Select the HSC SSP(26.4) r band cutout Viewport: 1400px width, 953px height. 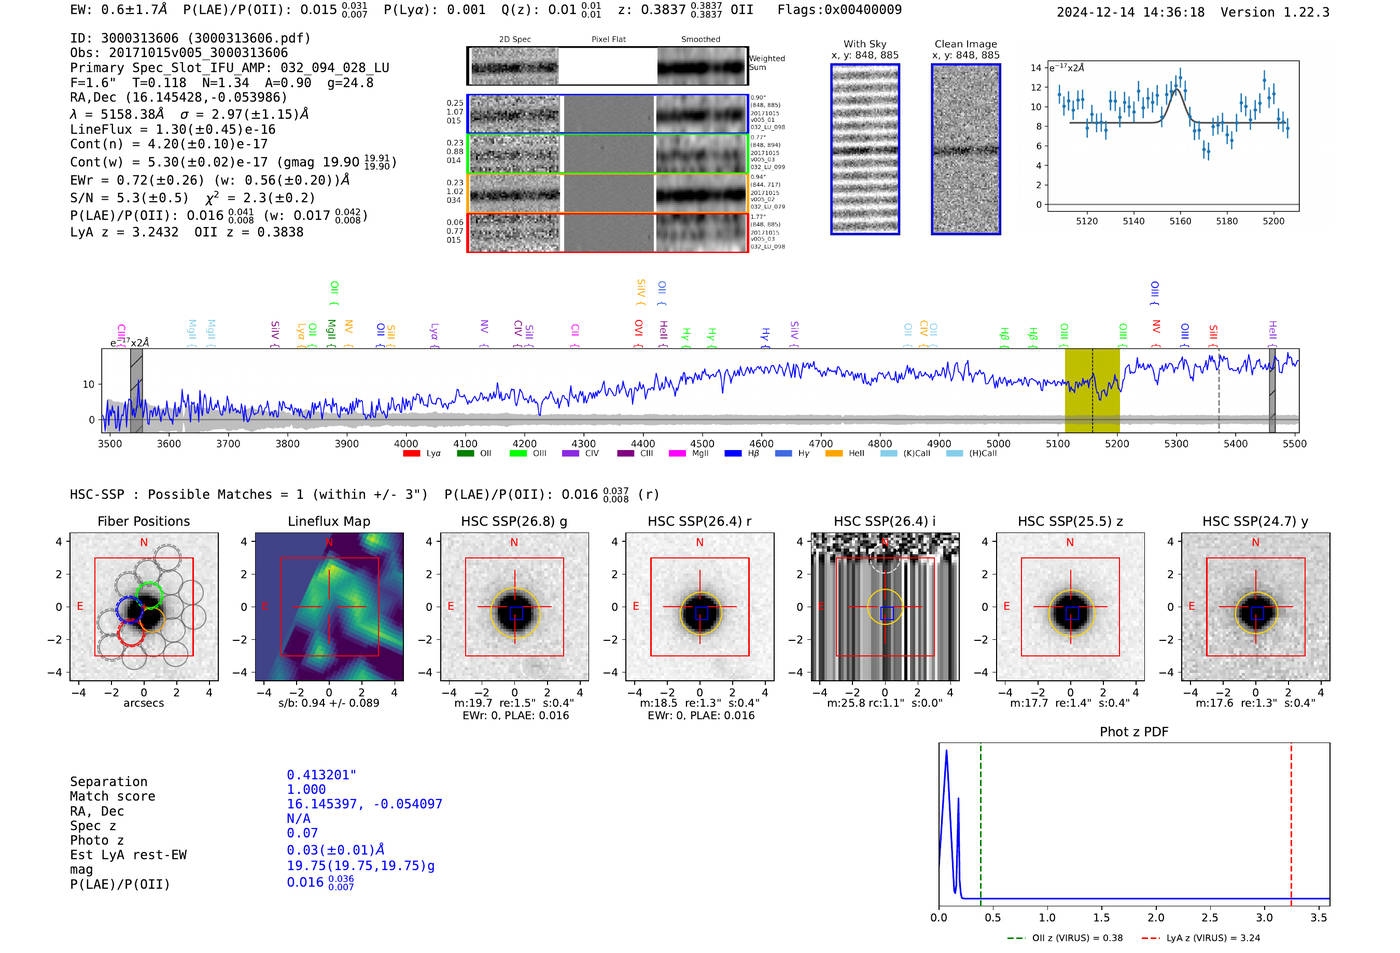point(700,607)
